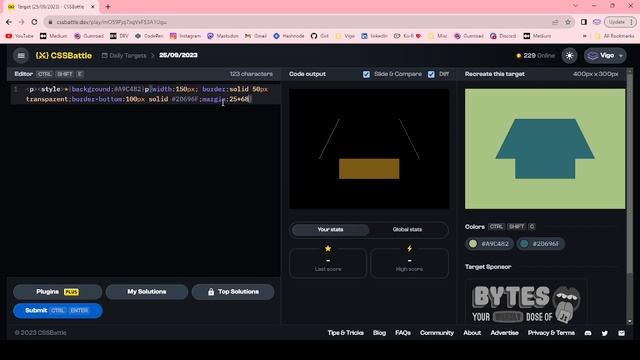
Task: Open the YouTube bookmark
Action: tap(20, 36)
